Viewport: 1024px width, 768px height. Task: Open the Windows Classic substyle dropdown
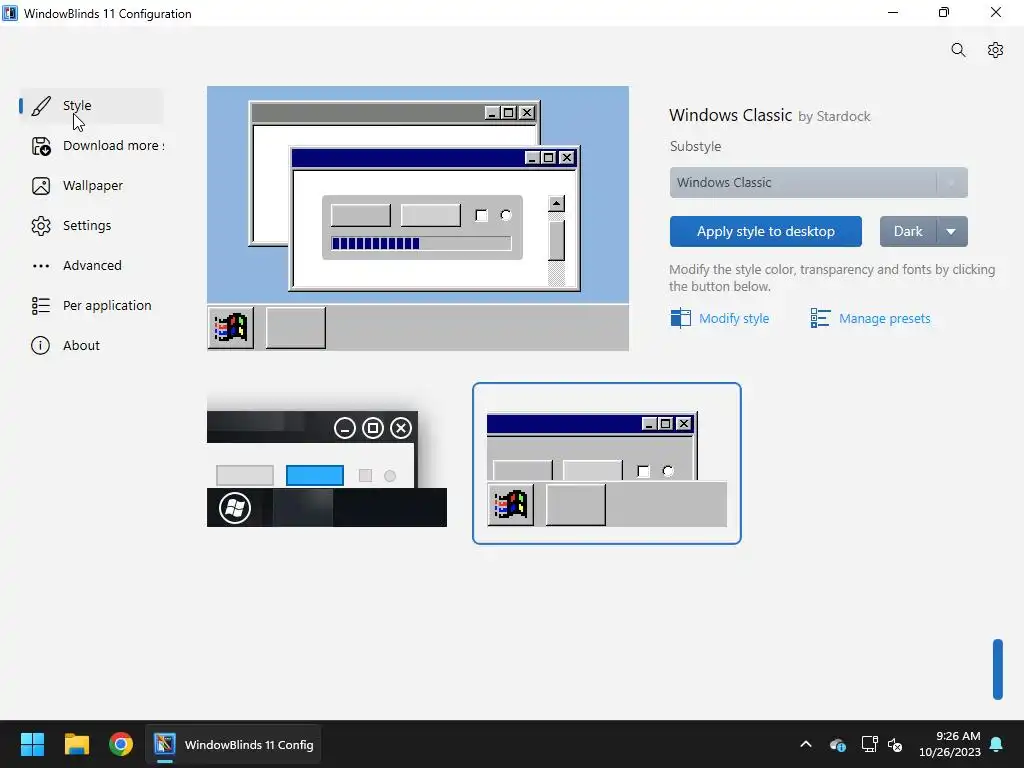(818, 182)
